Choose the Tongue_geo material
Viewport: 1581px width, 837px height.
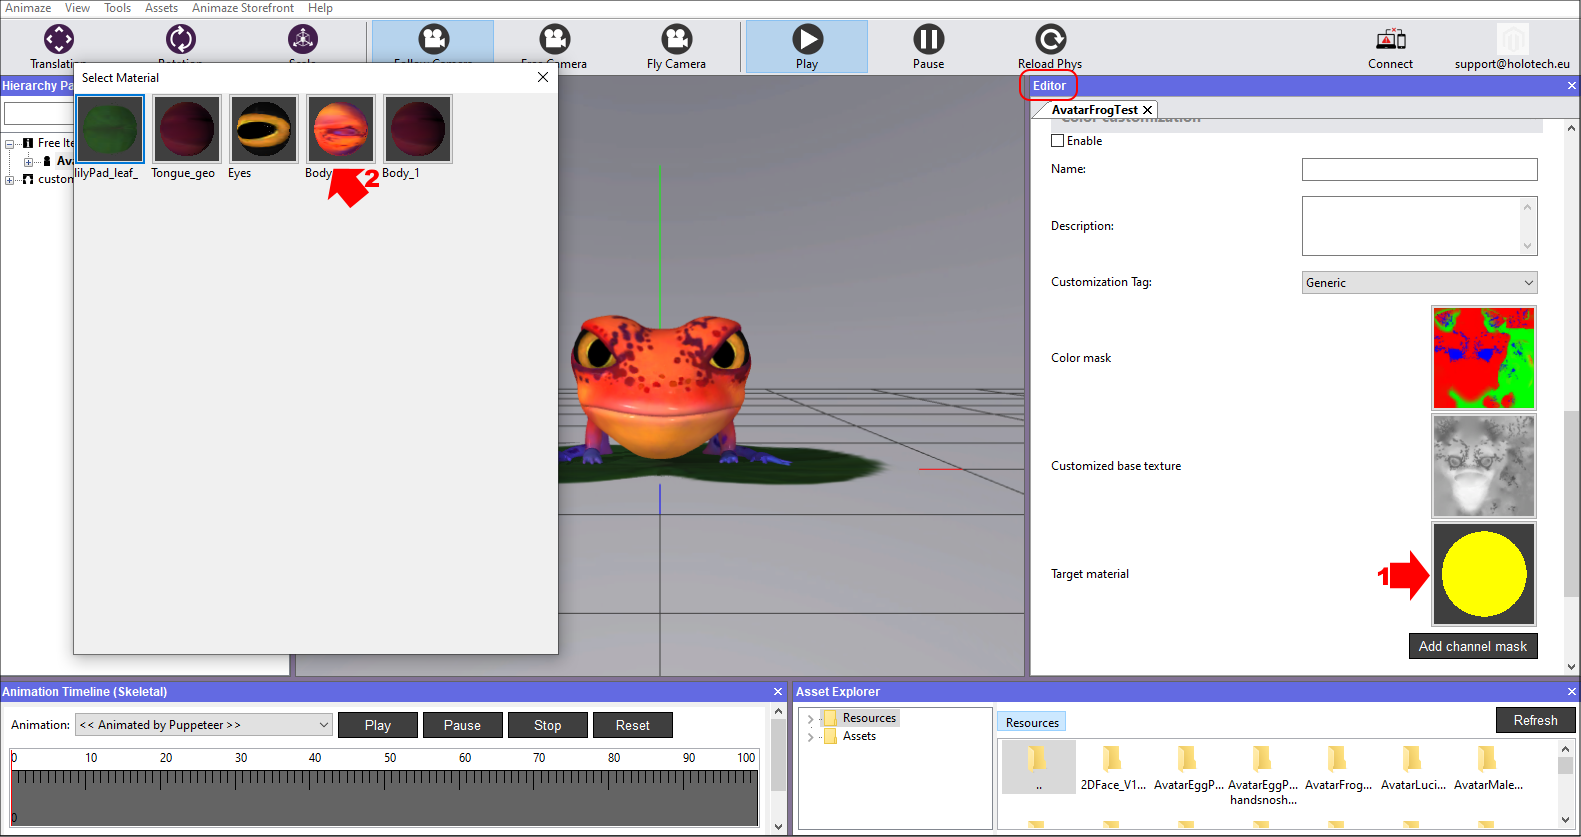[187, 129]
